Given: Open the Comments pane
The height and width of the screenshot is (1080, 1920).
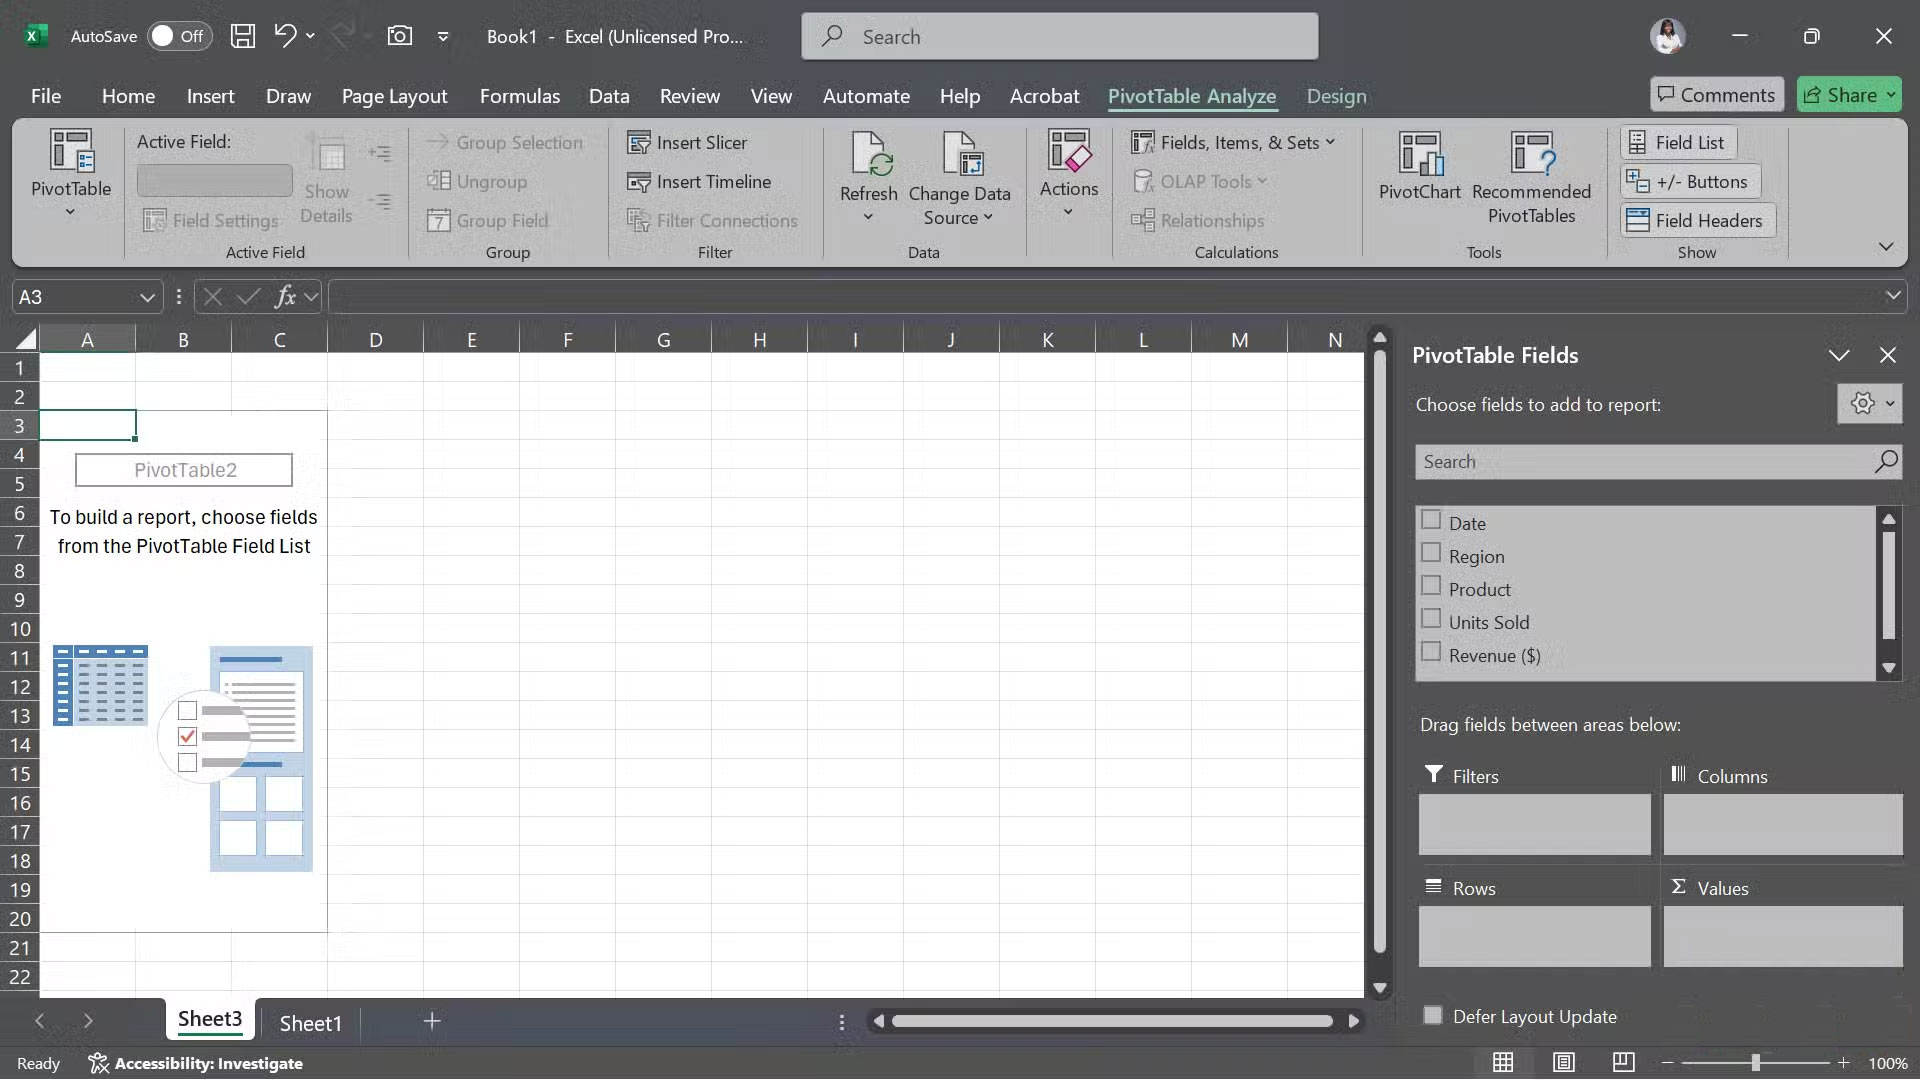Looking at the screenshot, I should tap(1716, 93).
